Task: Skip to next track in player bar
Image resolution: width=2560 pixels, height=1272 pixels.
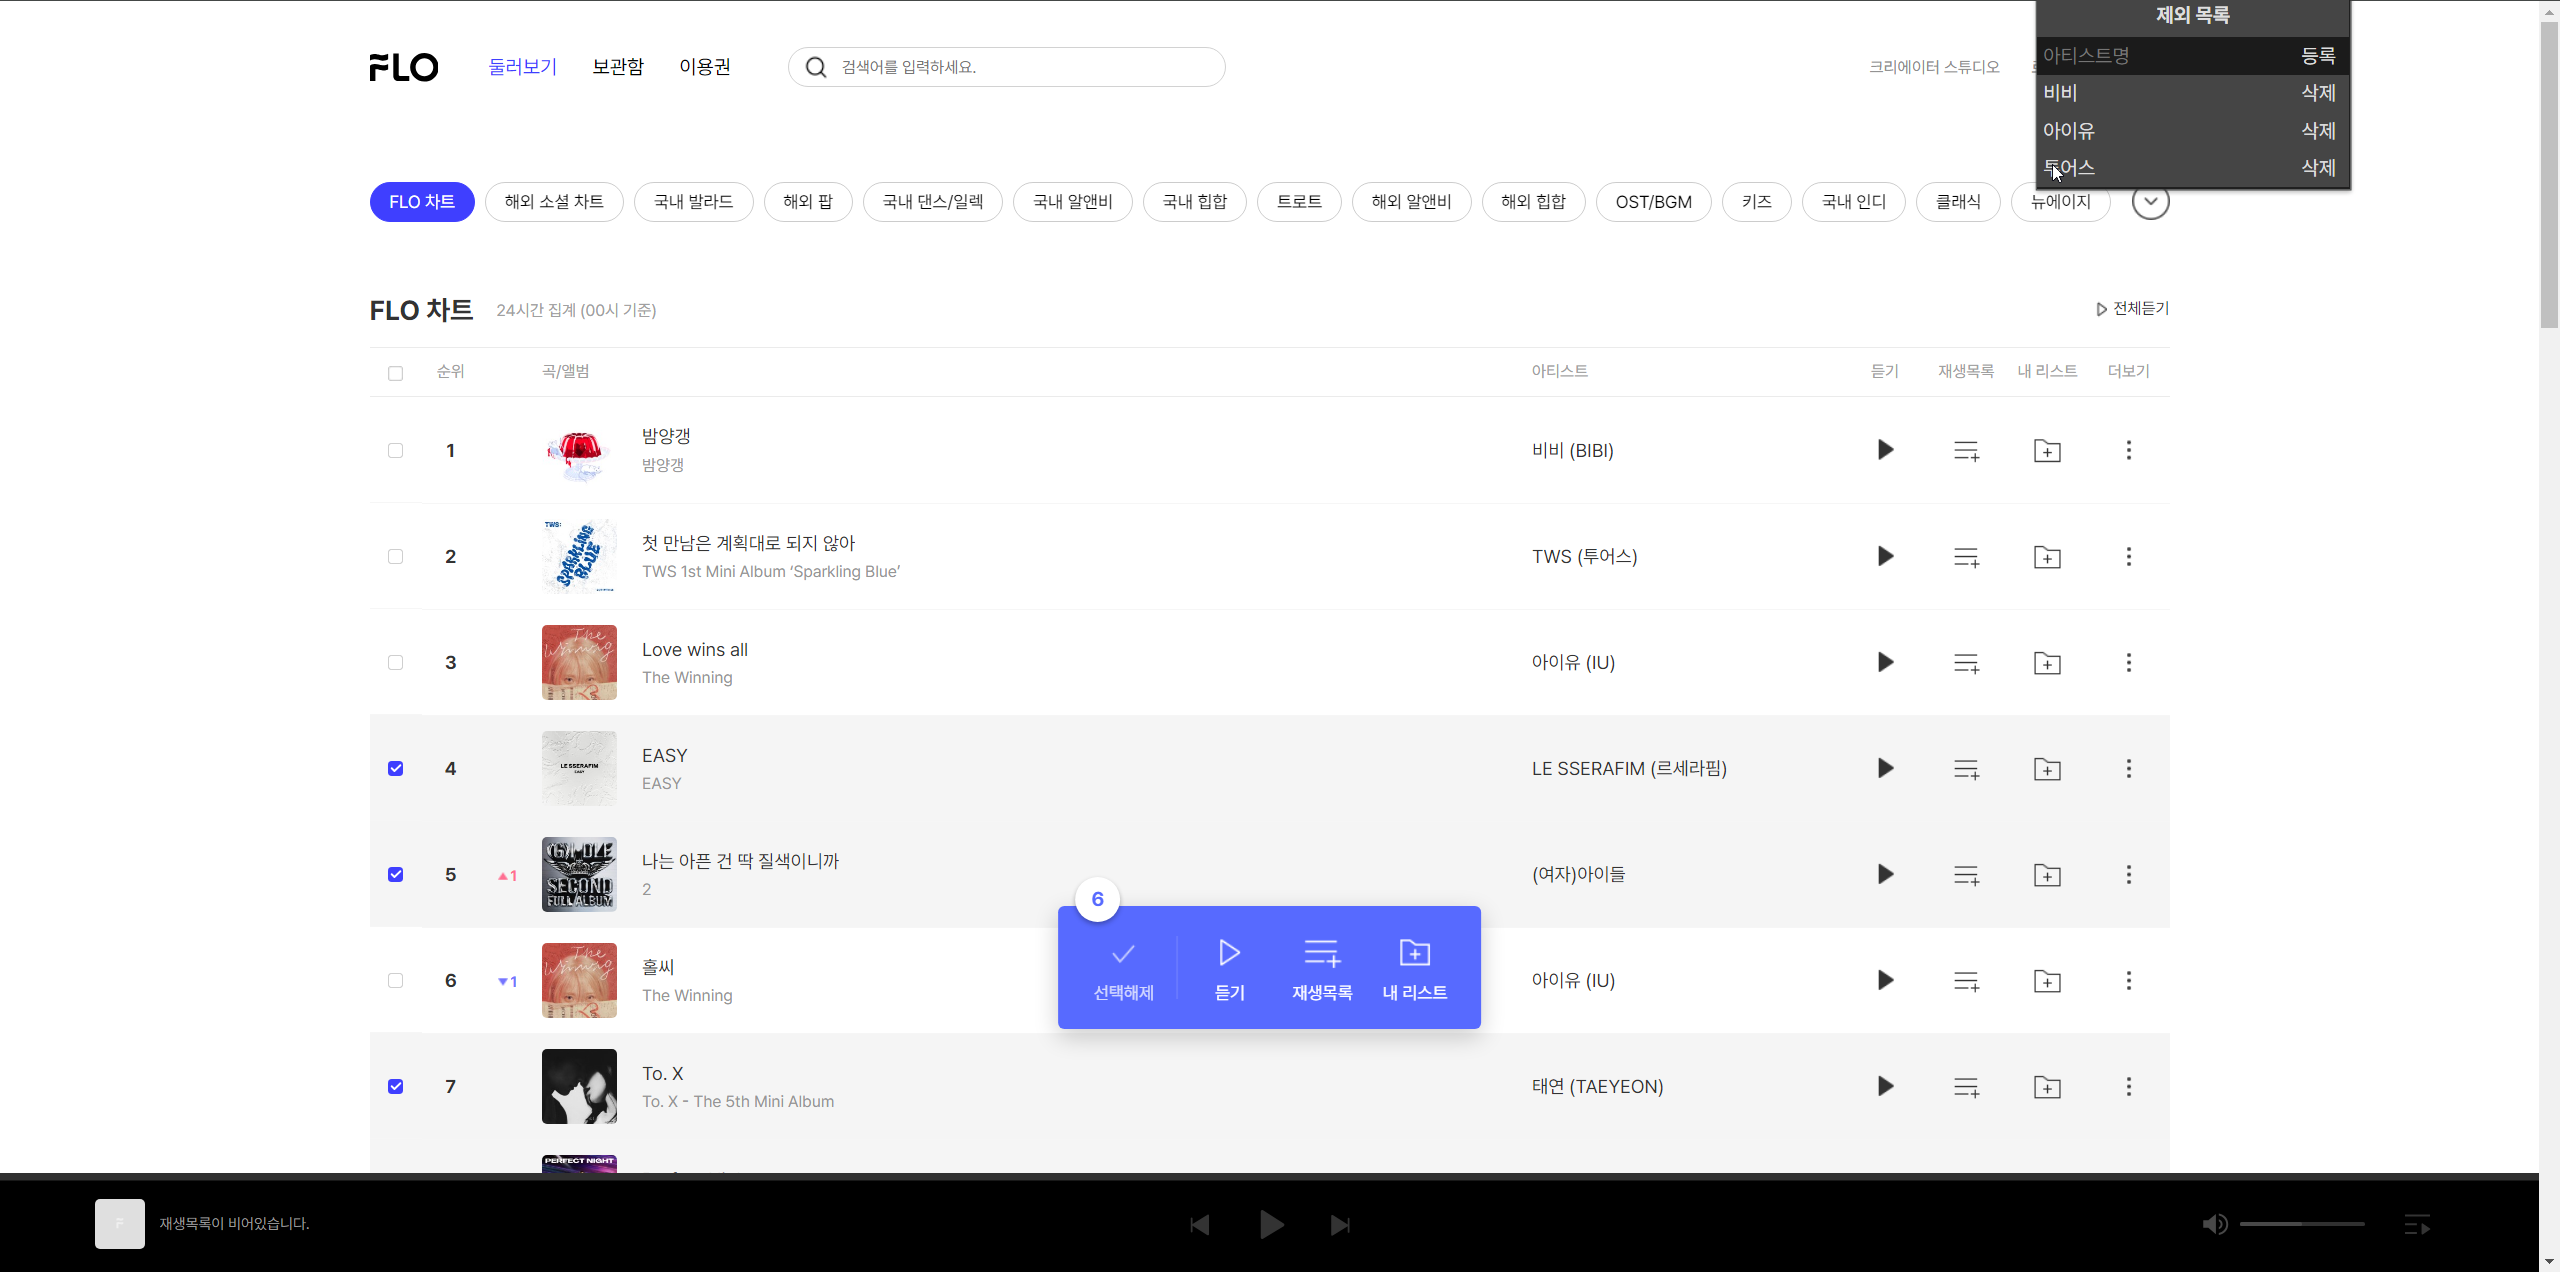Action: (1340, 1225)
